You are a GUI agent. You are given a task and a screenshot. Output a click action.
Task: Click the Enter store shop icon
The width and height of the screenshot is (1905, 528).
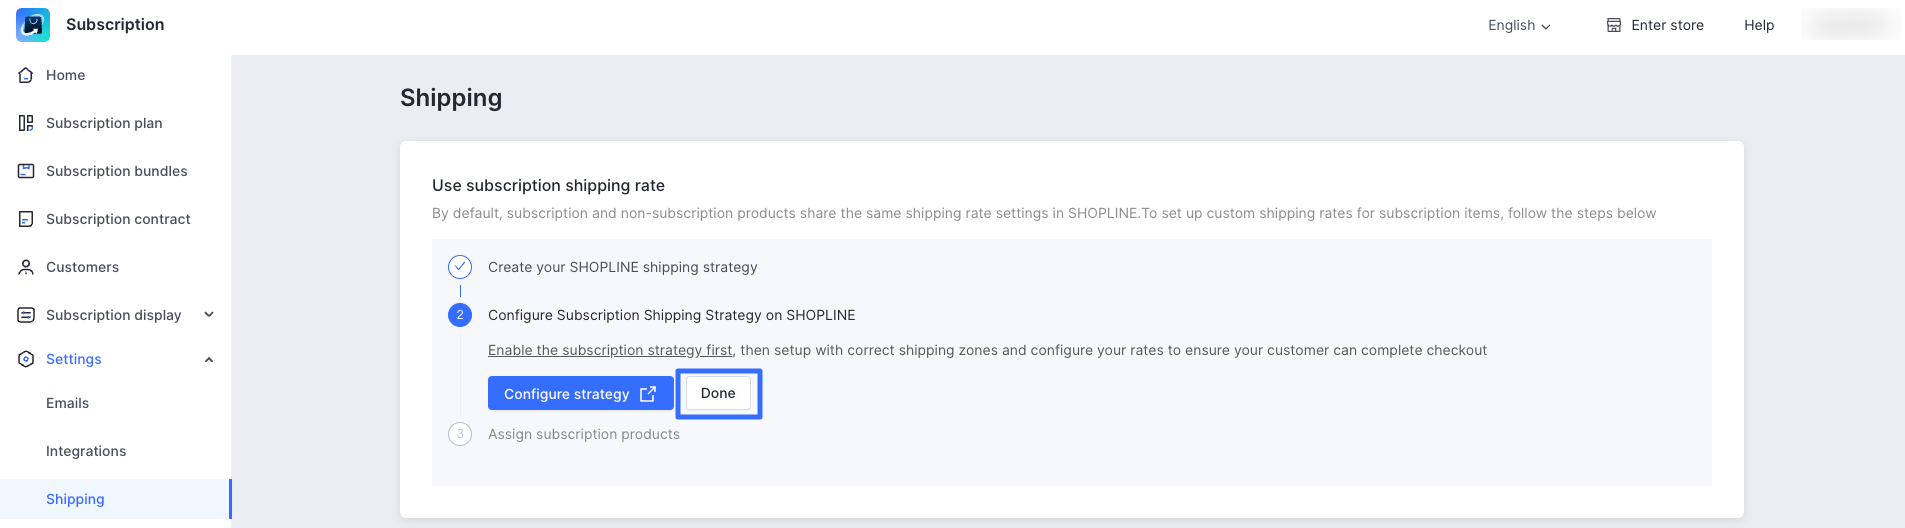[1614, 25]
